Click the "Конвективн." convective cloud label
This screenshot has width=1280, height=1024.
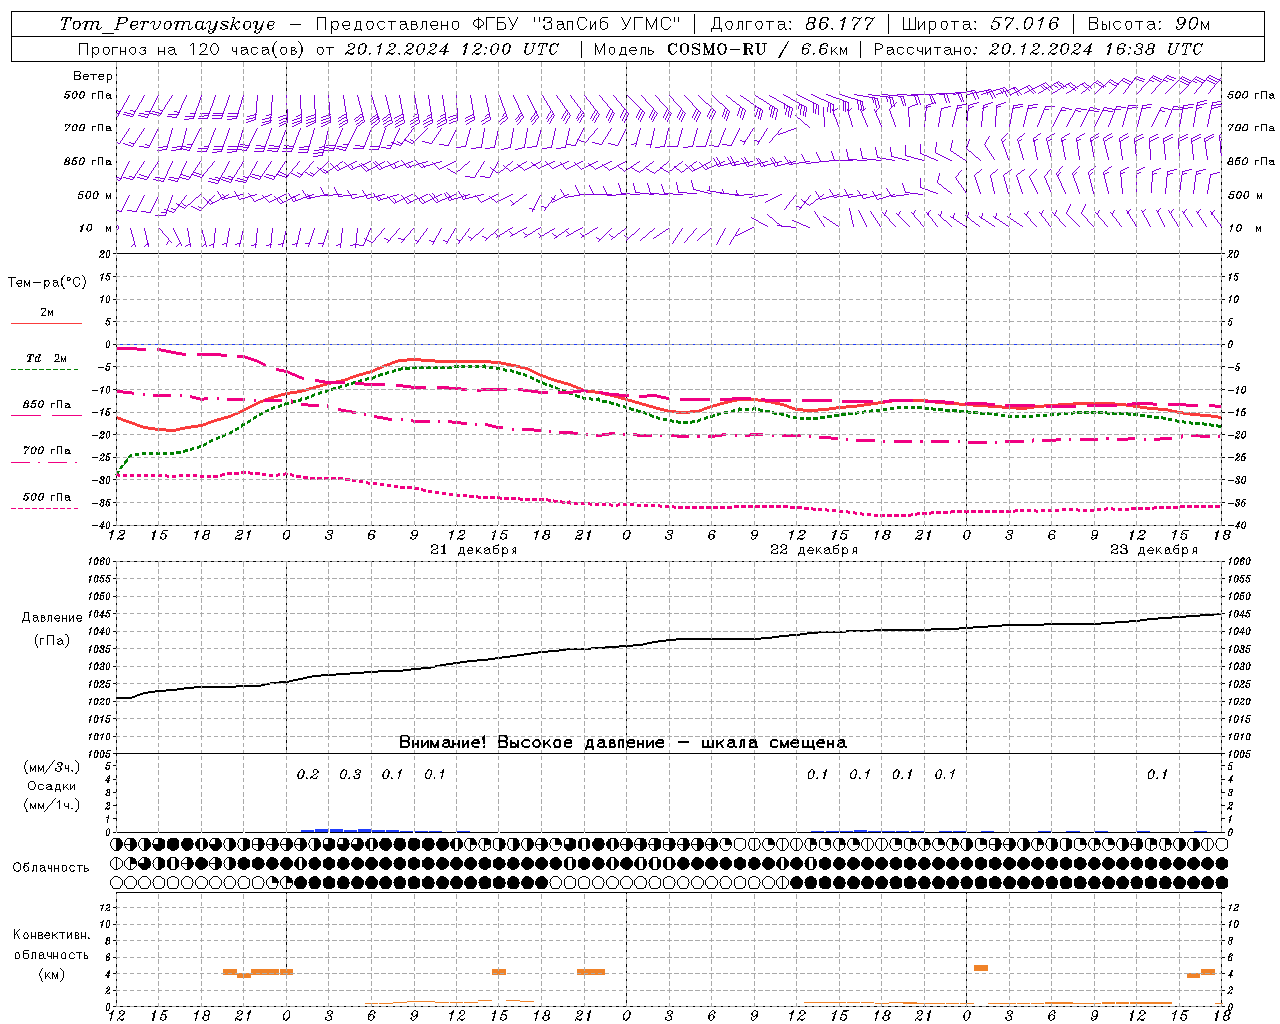[52, 935]
